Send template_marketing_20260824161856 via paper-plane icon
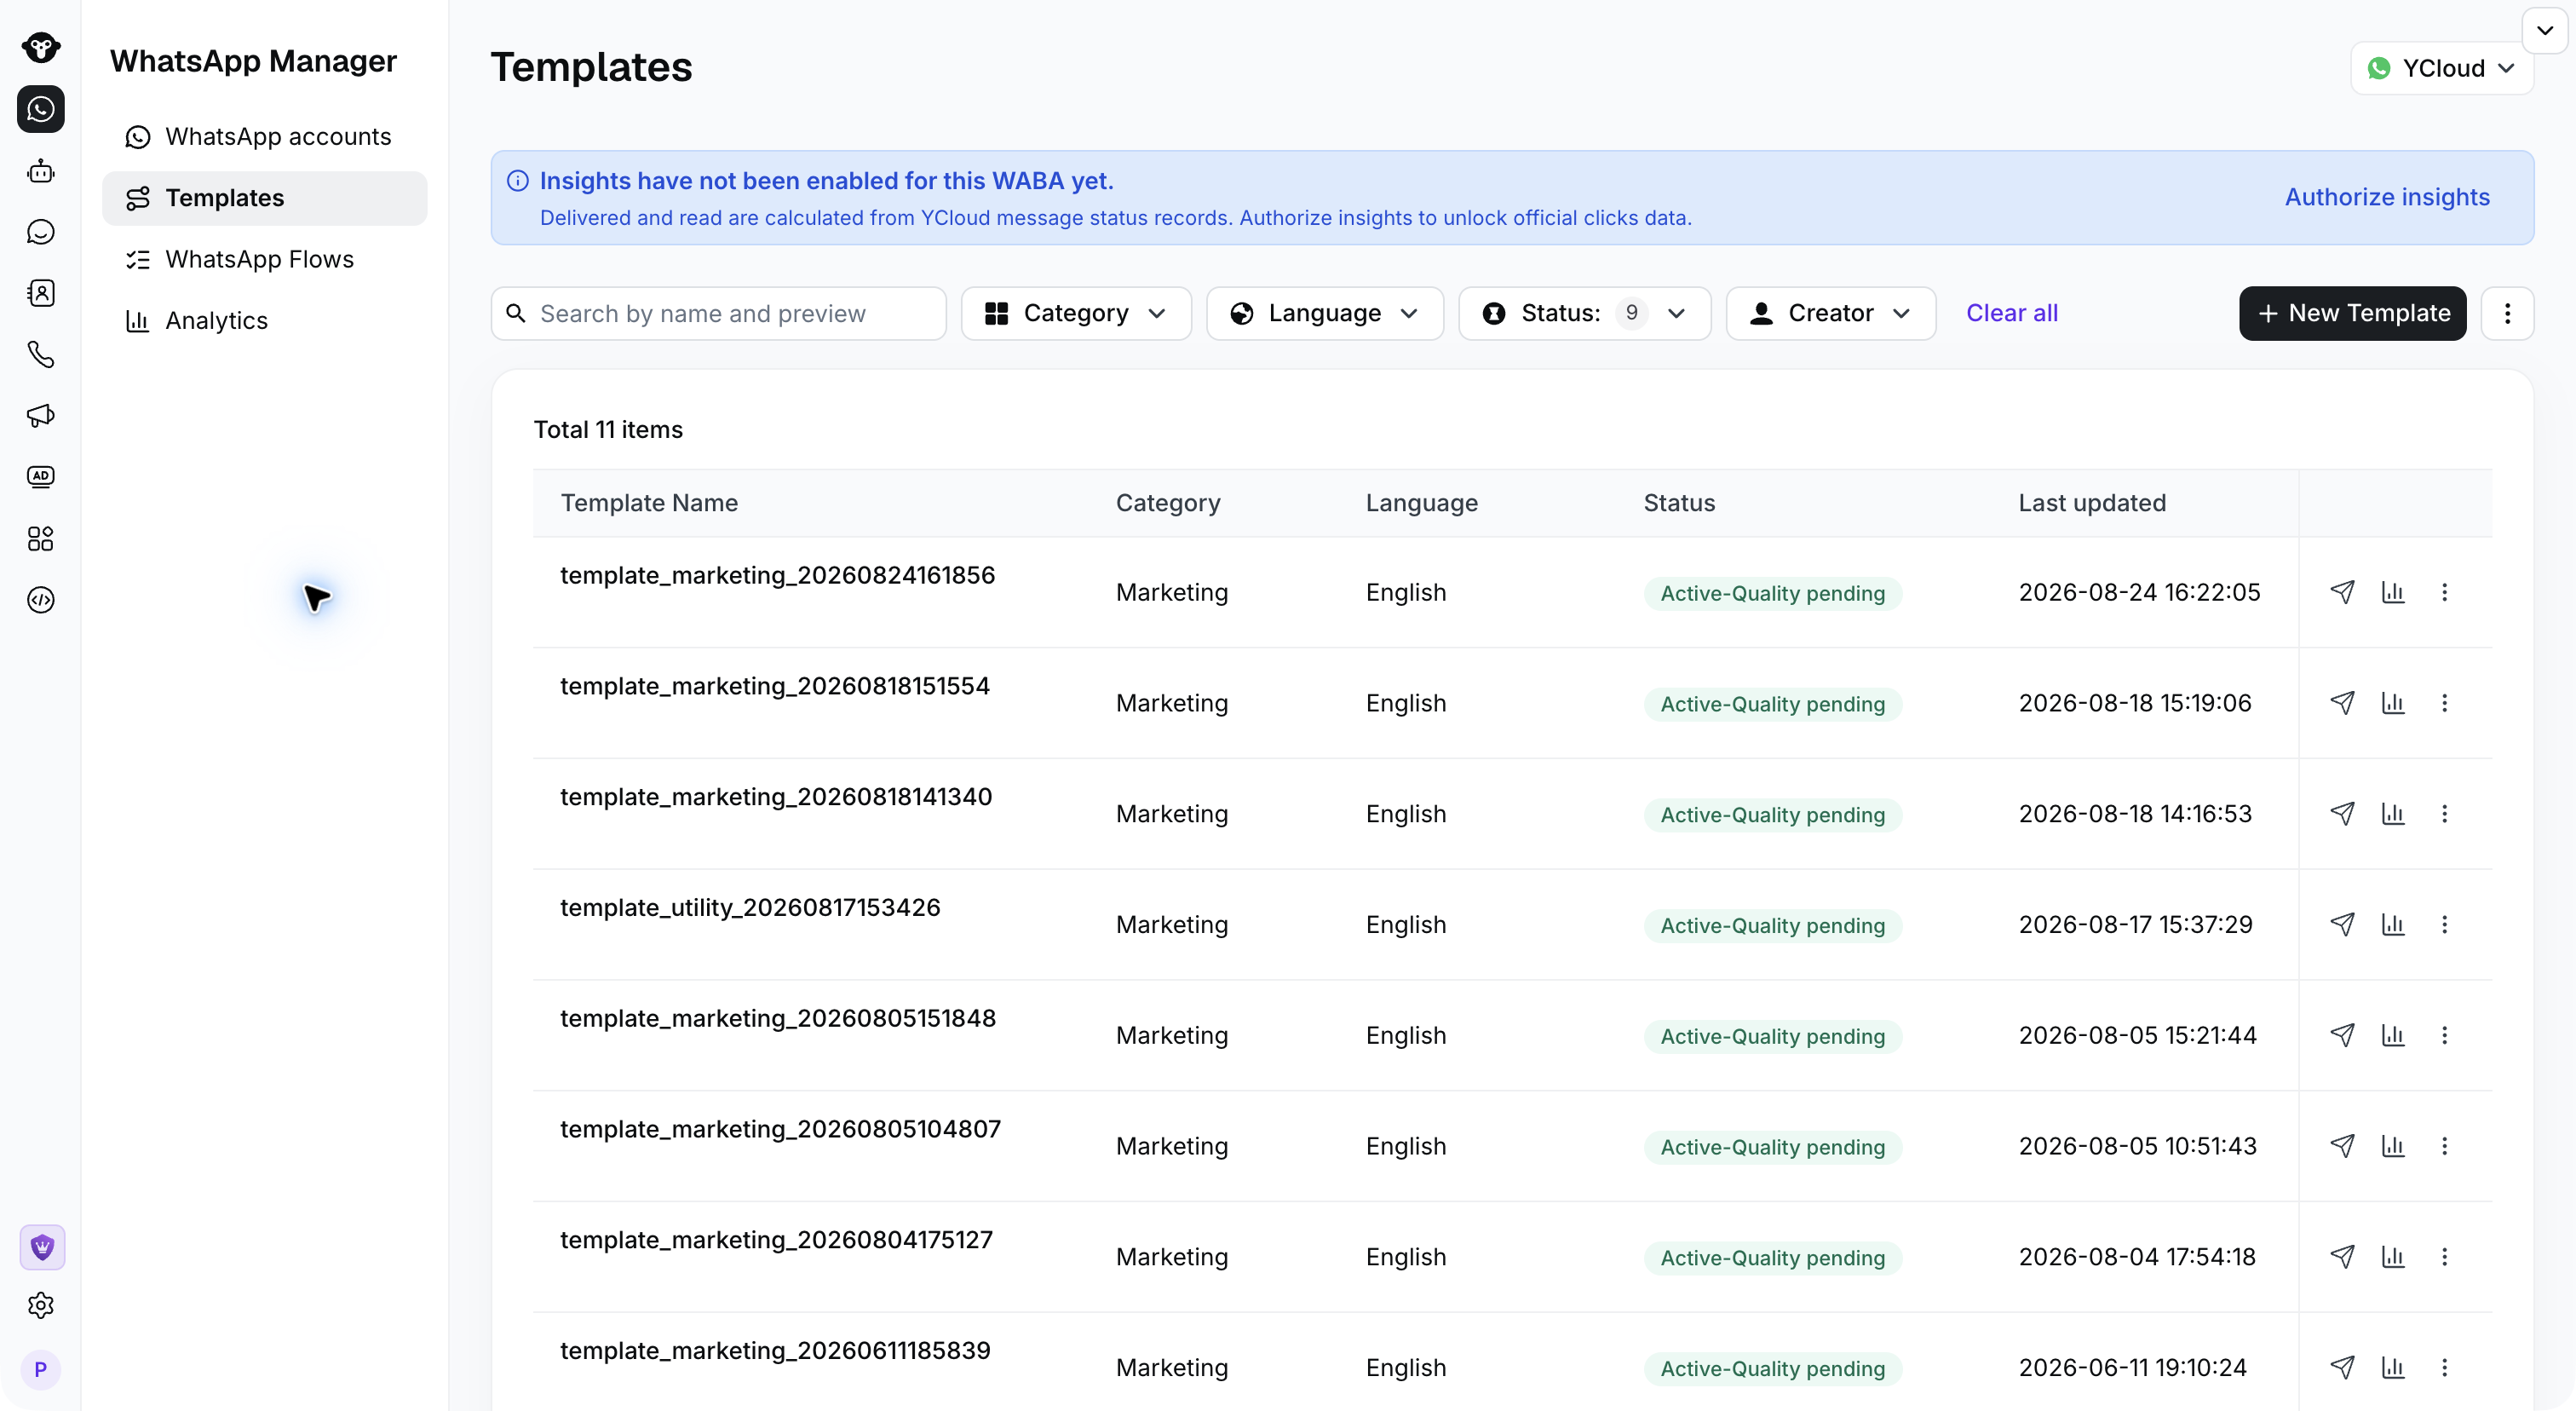The image size is (2576, 1411). tap(2342, 592)
